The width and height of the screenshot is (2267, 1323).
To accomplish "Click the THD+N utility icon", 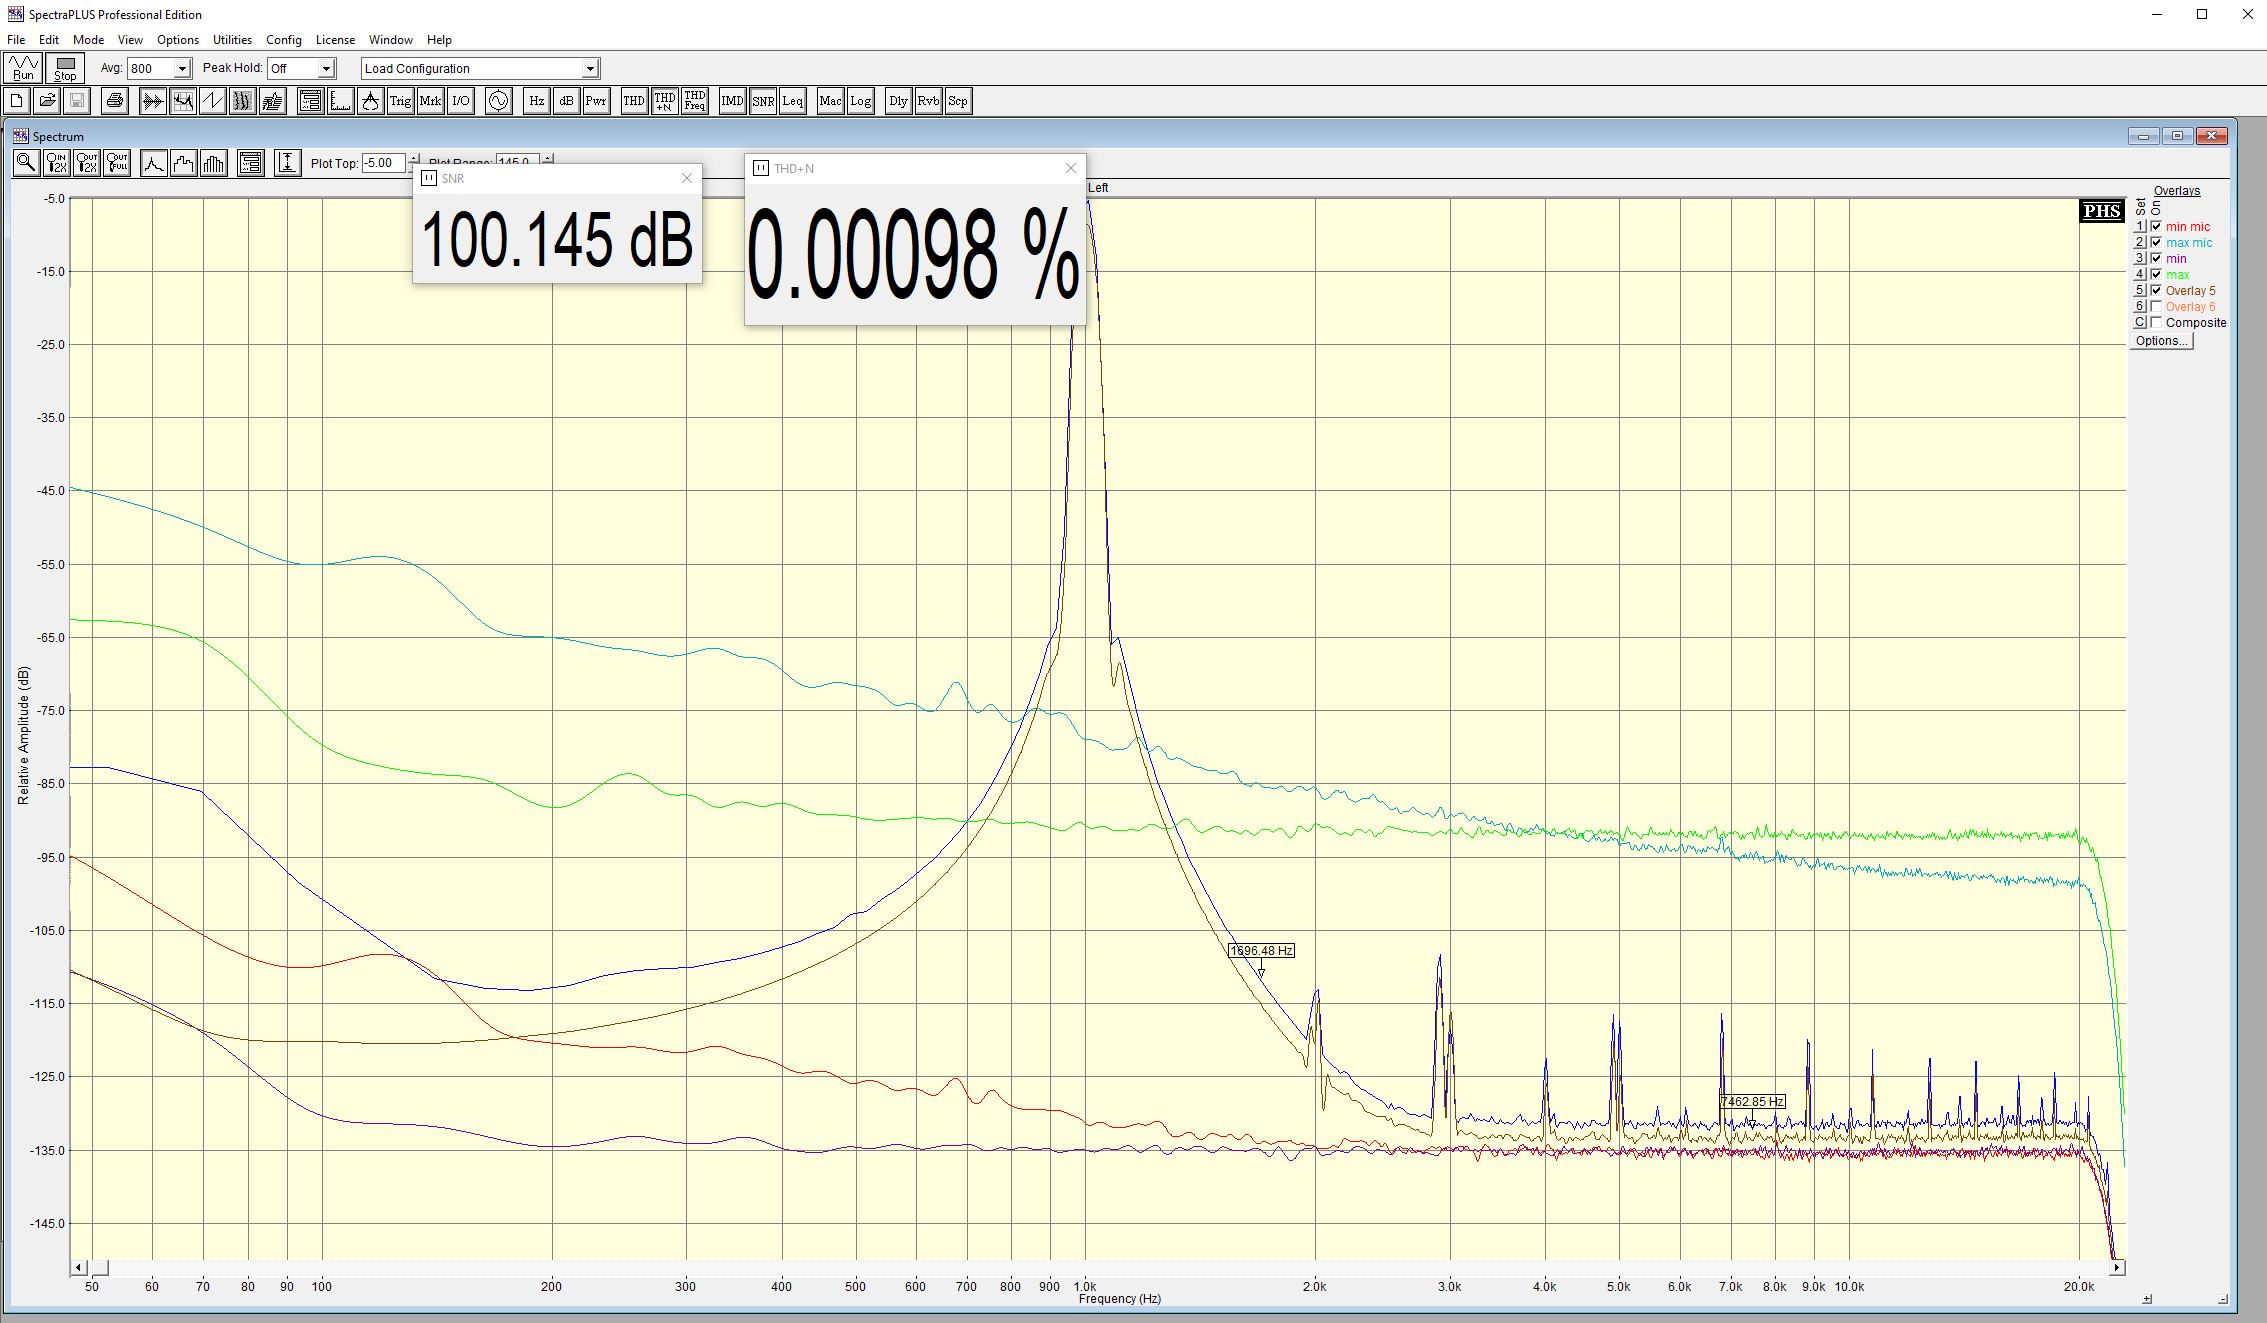I will [x=664, y=101].
